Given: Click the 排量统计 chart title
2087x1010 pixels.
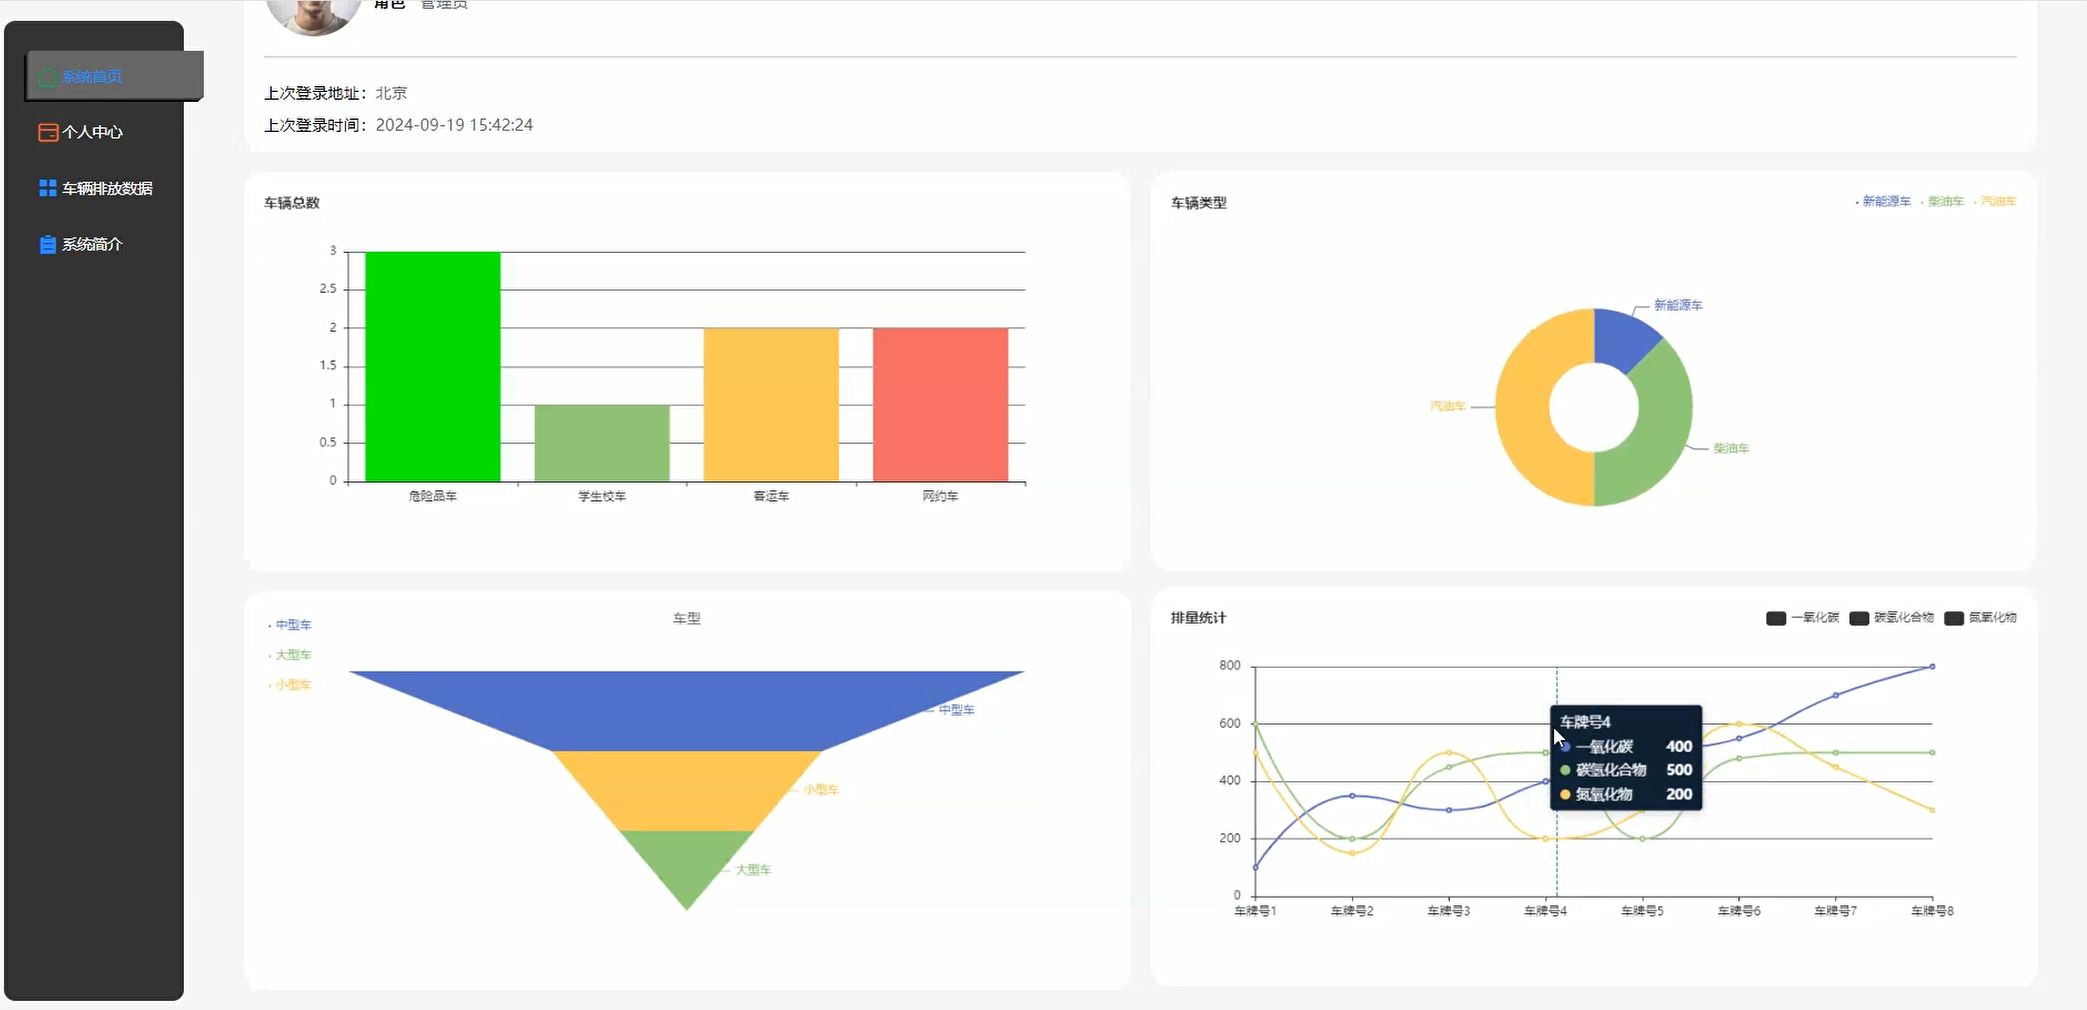Looking at the screenshot, I should [x=1199, y=618].
